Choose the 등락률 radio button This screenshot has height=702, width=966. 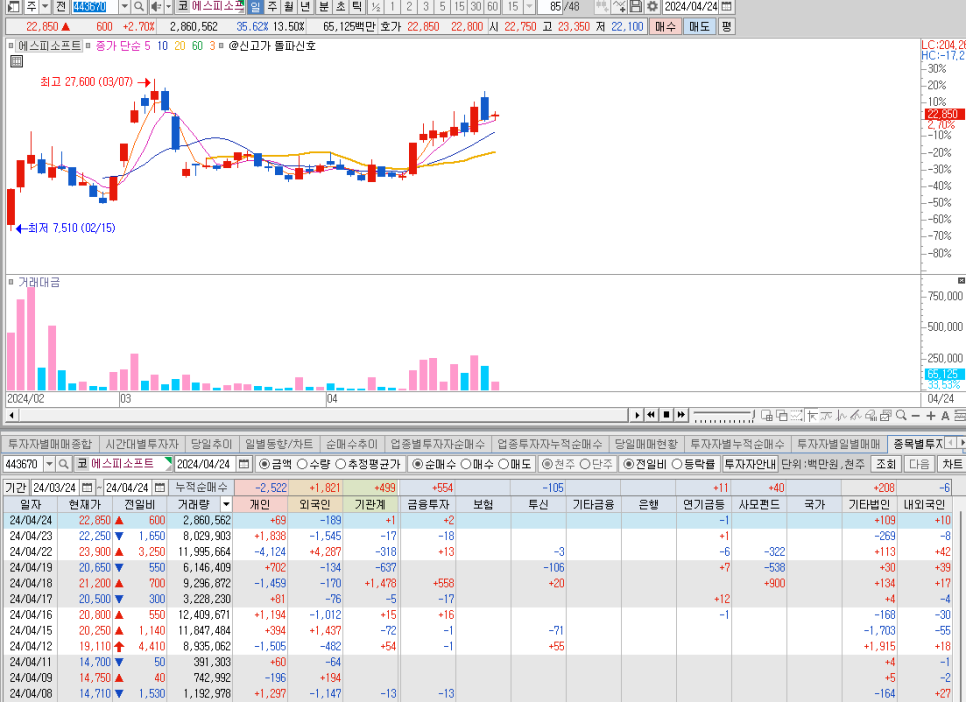(x=673, y=464)
